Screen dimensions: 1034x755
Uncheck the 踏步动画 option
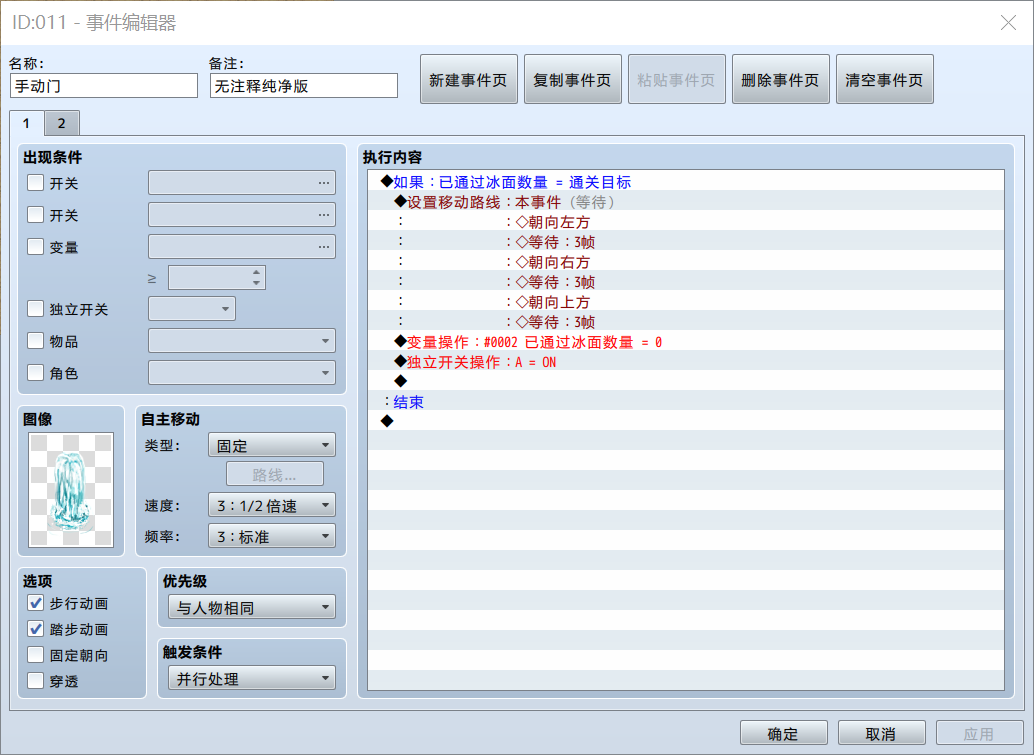click(36, 629)
